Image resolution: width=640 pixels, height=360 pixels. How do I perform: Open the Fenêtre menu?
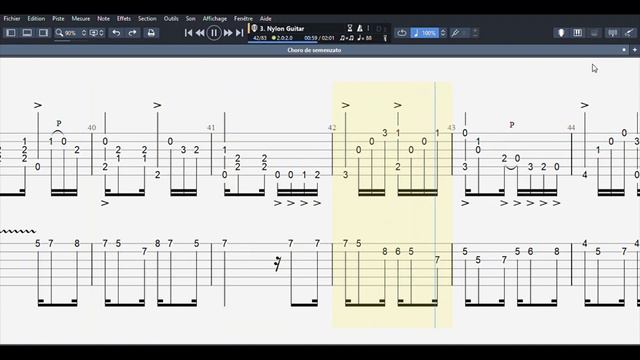[x=243, y=19]
